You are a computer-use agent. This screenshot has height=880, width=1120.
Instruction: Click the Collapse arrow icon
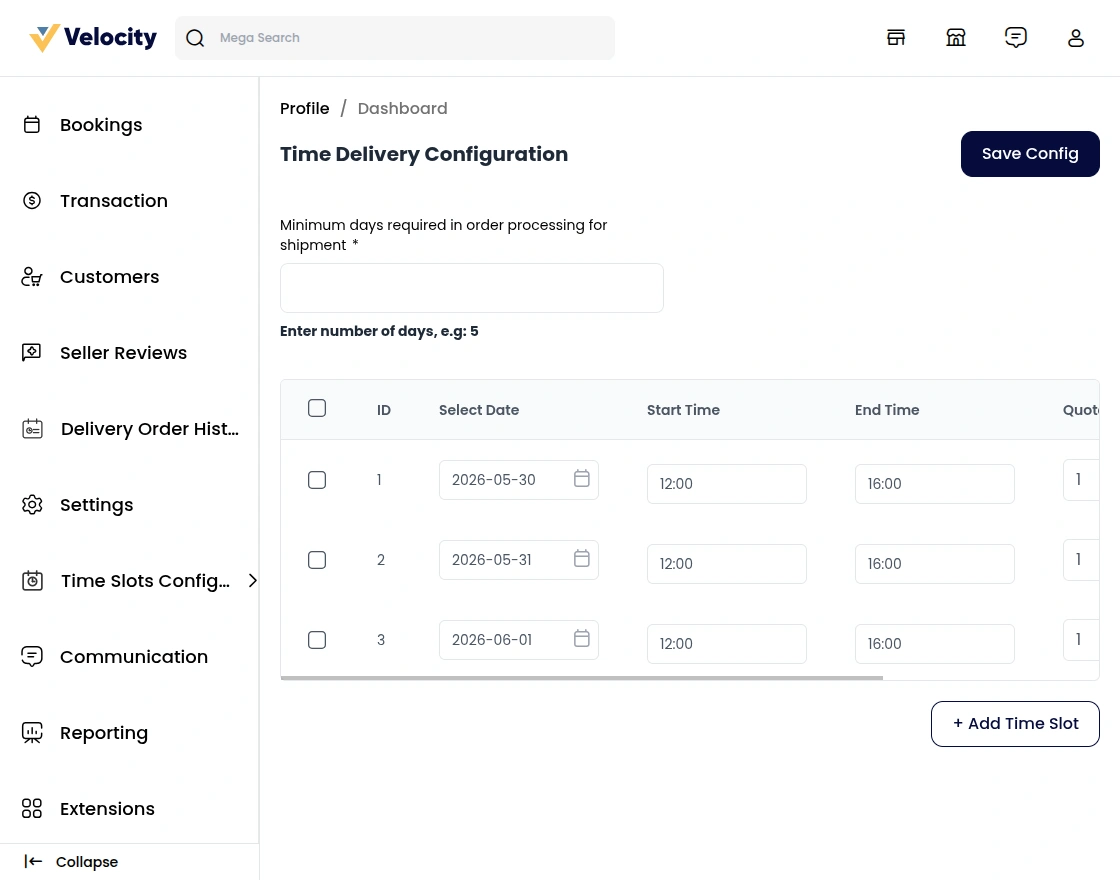coord(34,862)
